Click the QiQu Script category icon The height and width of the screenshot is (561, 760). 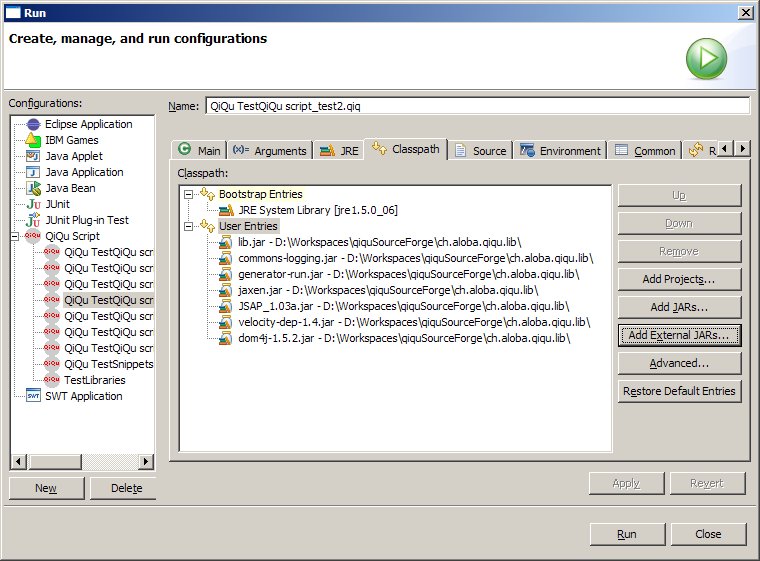pyautogui.click(x=33, y=236)
